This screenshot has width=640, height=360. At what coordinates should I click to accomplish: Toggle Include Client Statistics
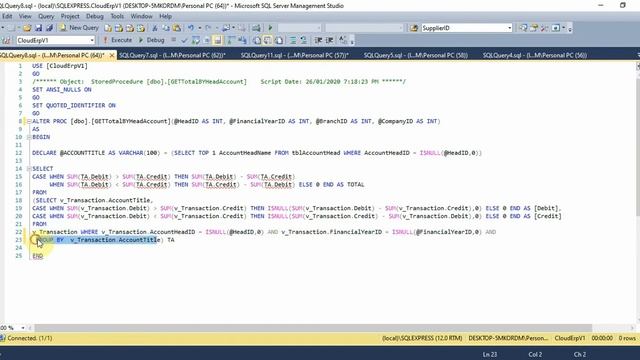242,40
